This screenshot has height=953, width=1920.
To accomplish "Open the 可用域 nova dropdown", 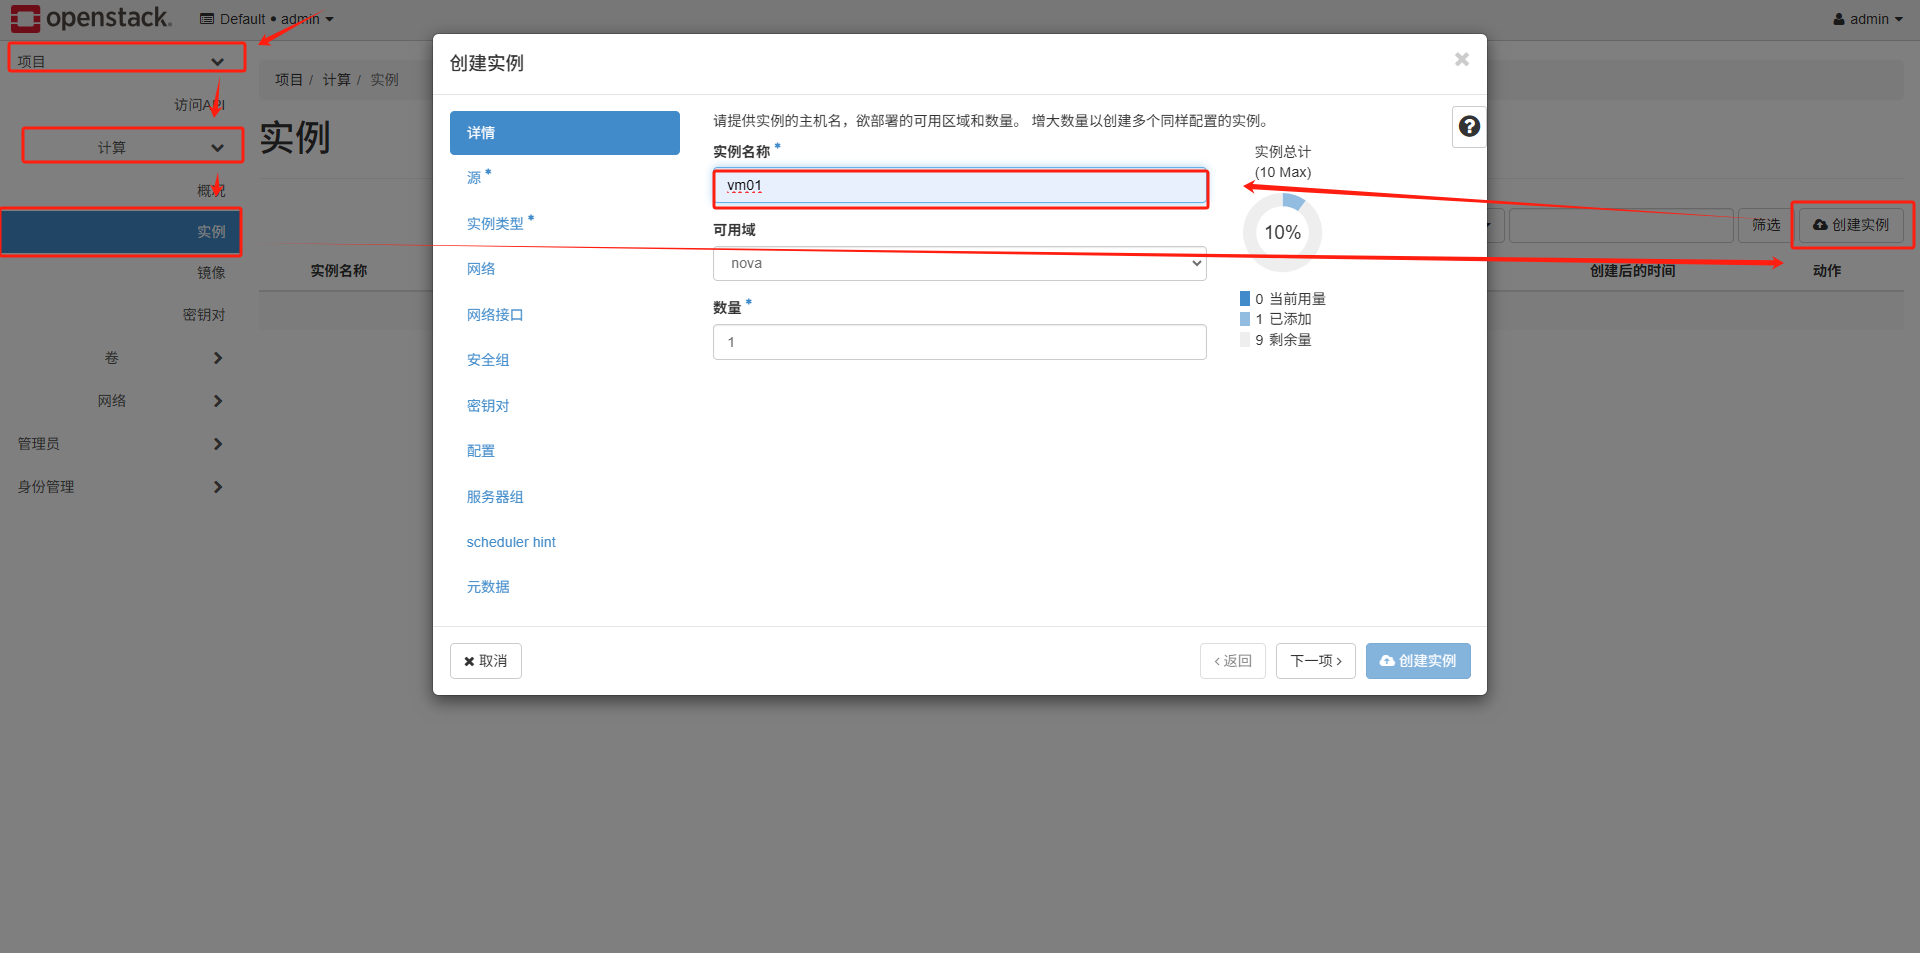I will tap(960, 264).
